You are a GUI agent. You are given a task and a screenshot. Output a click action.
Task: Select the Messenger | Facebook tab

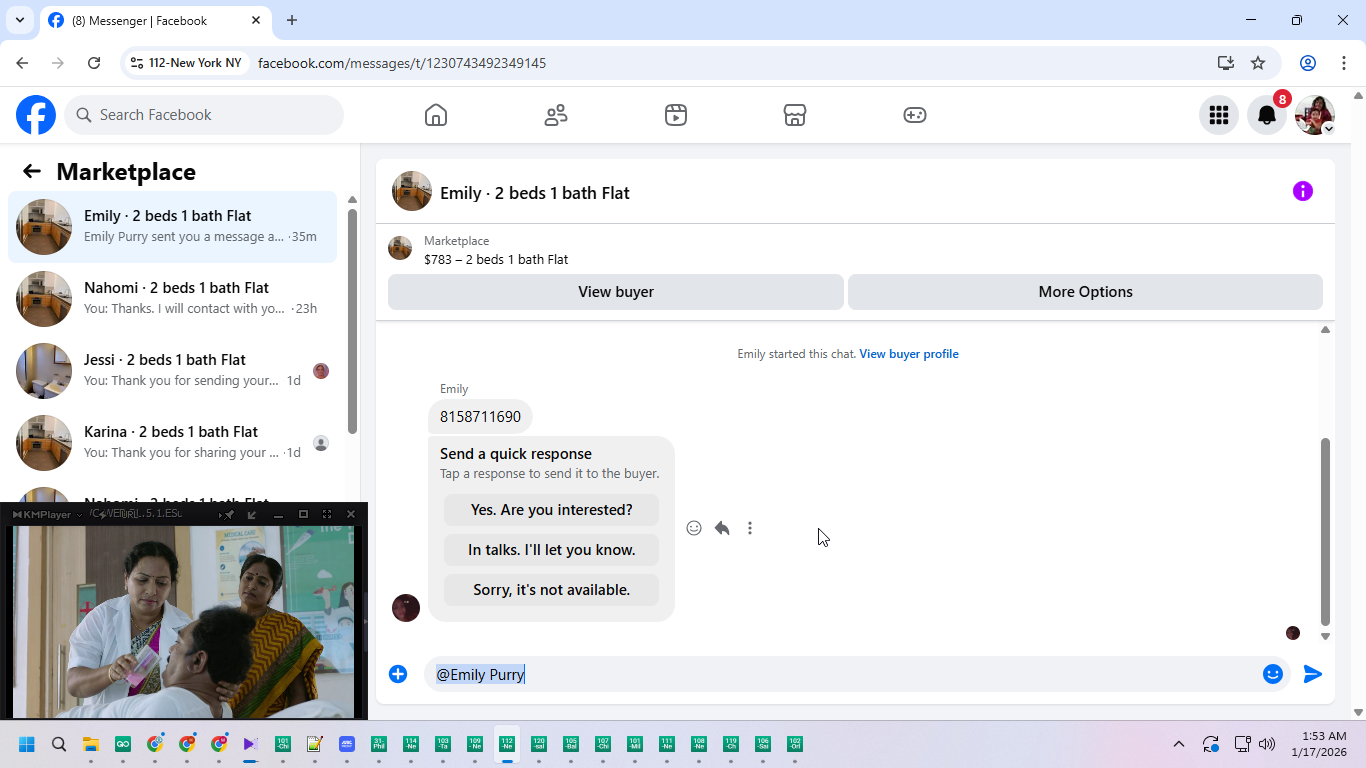pos(155,20)
